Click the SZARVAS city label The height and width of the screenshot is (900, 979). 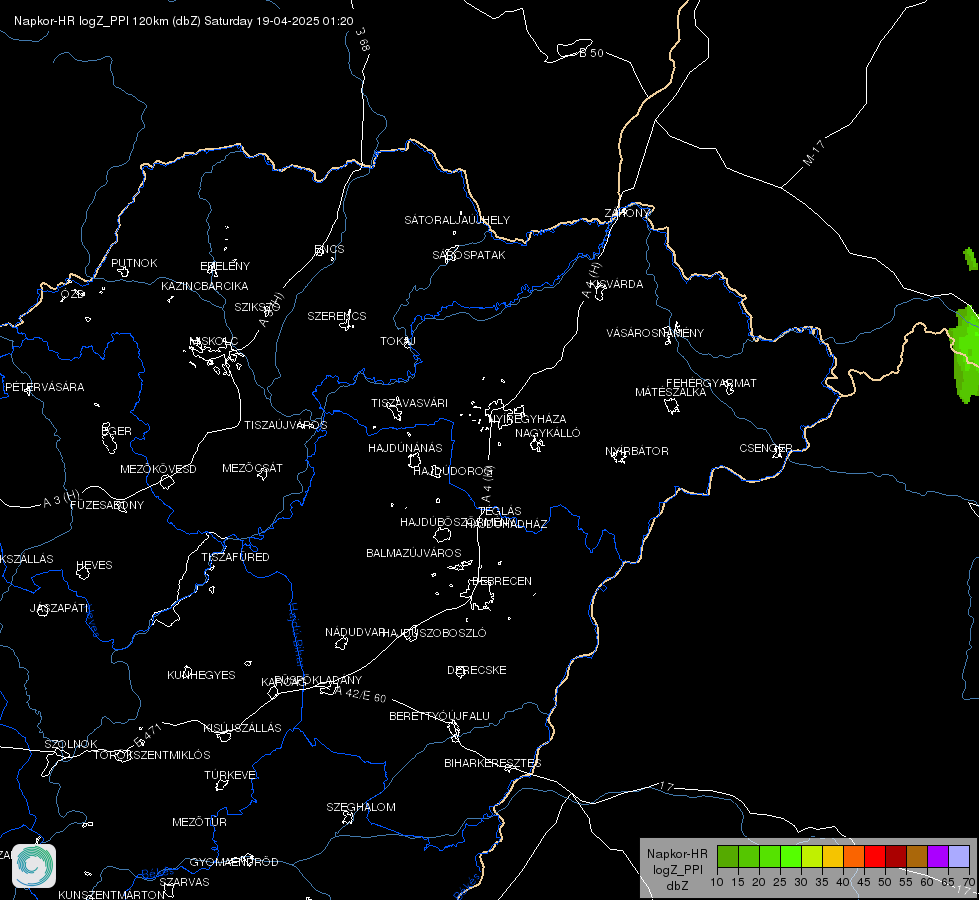point(184,882)
